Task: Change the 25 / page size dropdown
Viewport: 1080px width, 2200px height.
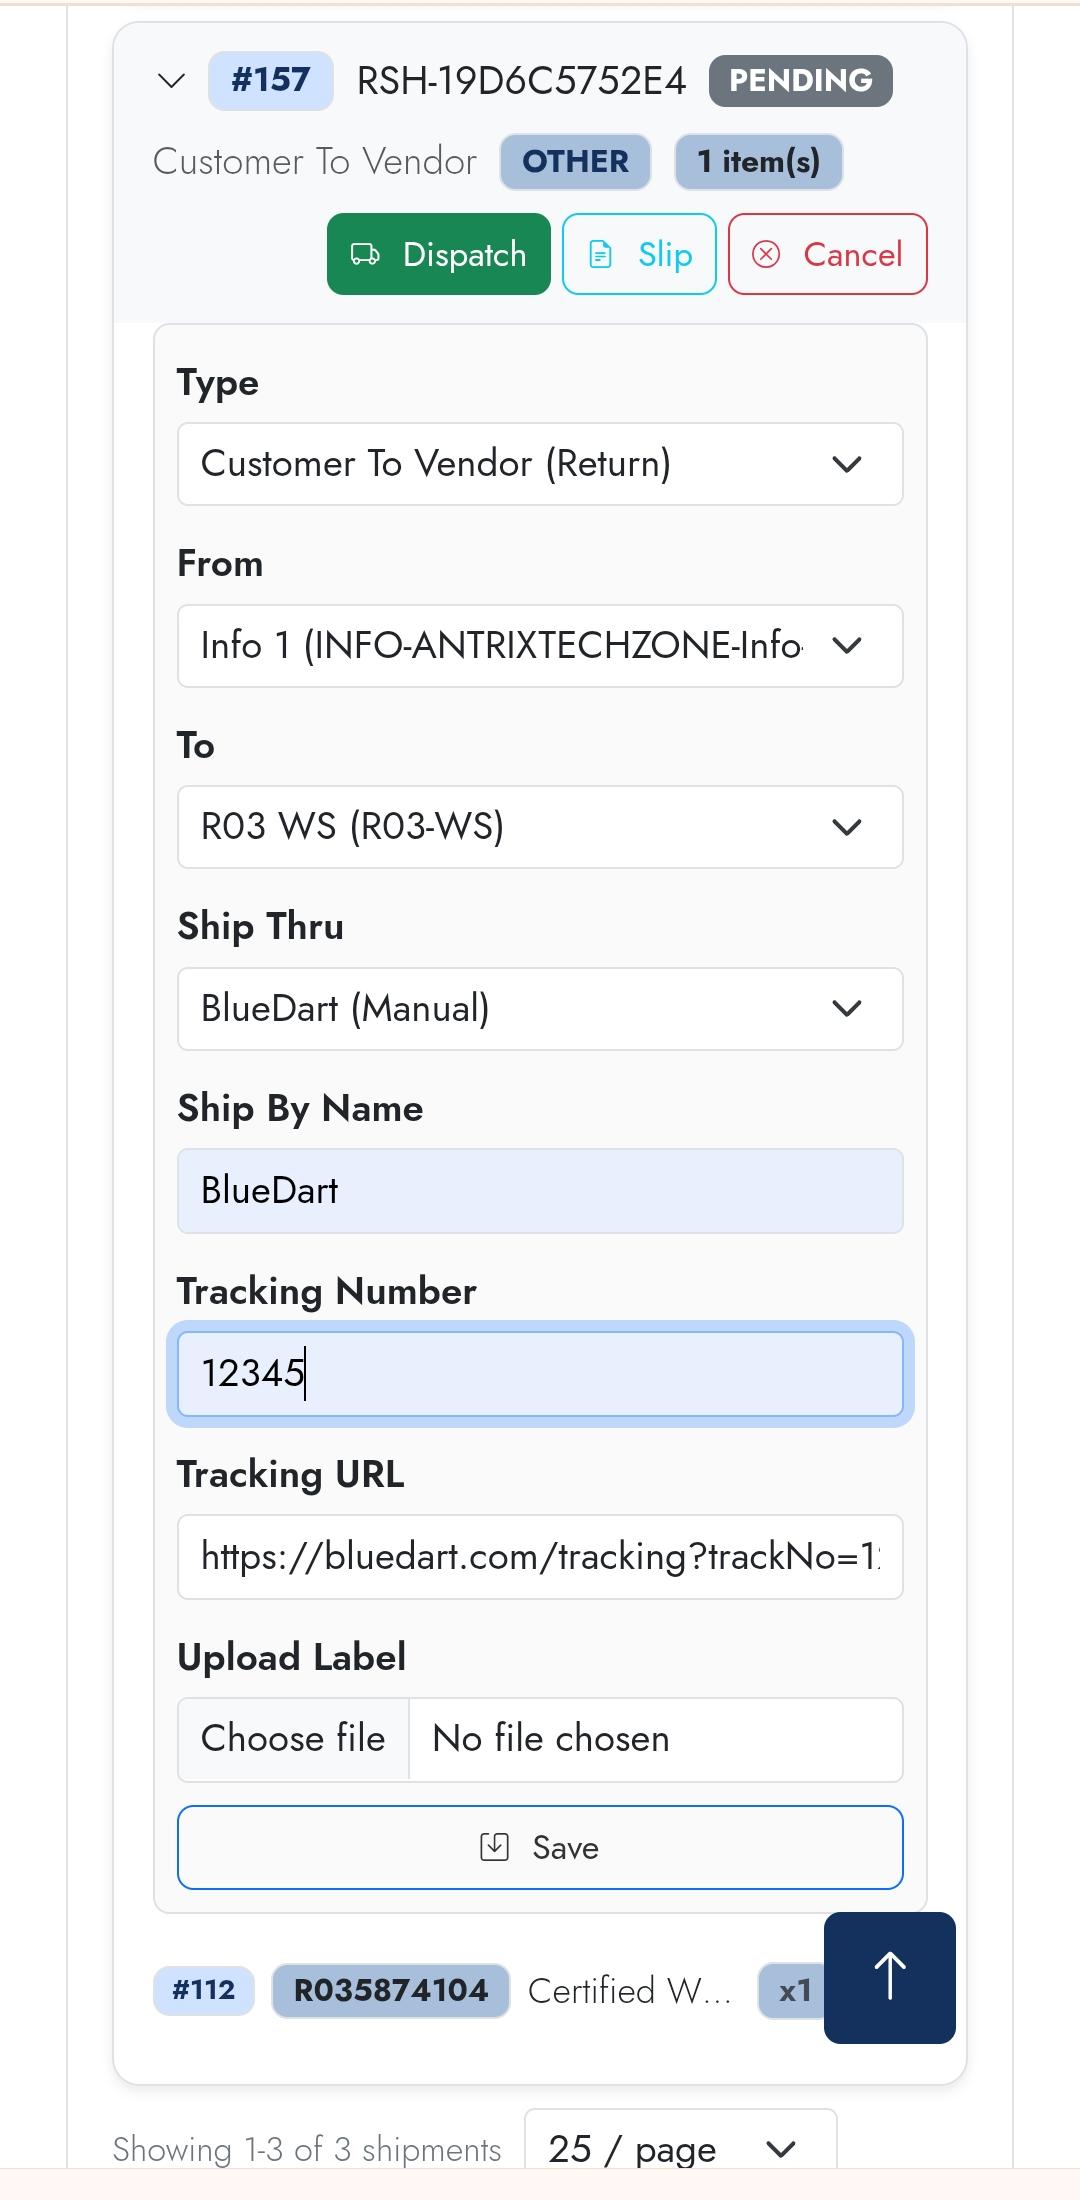Action: 680,2148
